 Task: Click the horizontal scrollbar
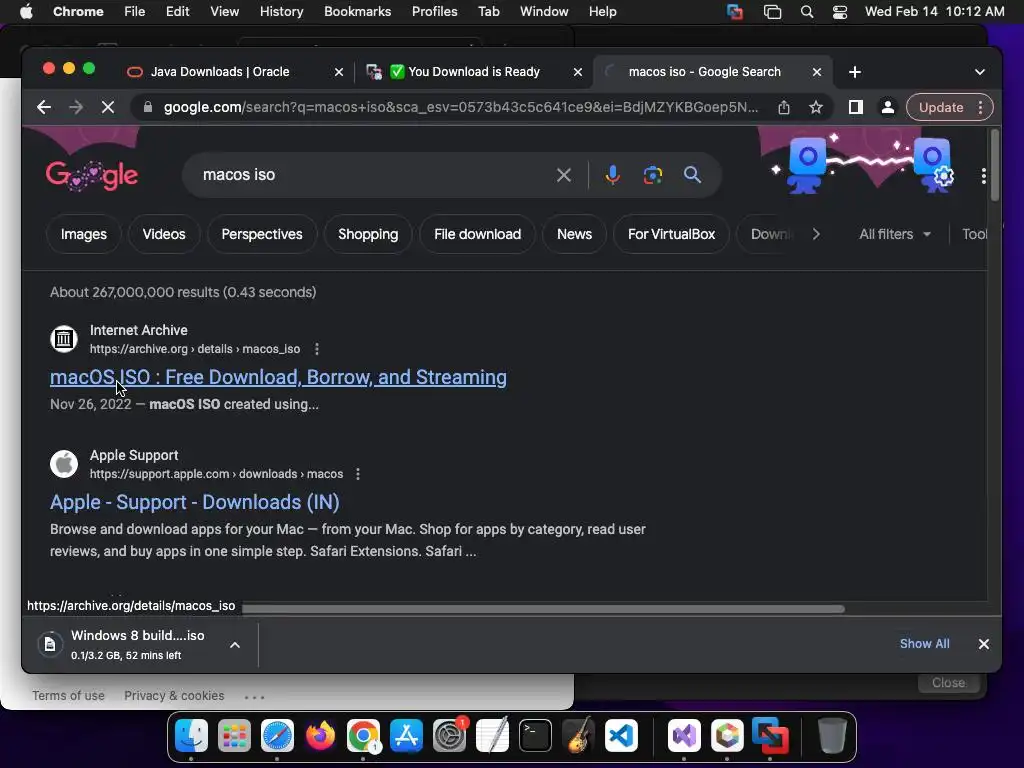tap(543, 609)
